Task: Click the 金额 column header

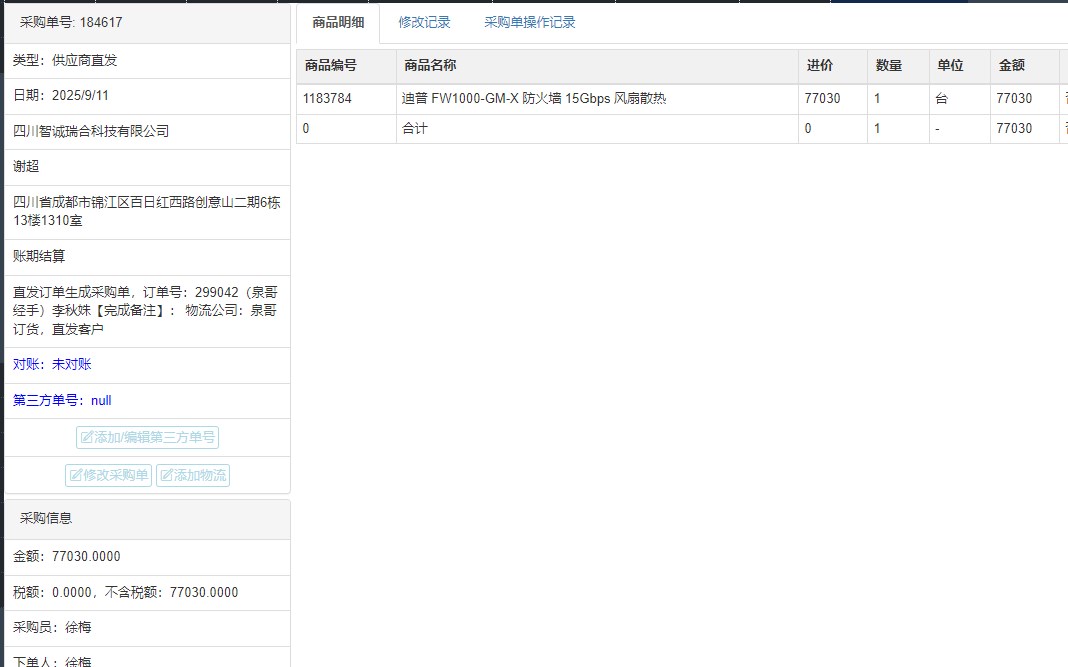Action: tap(1011, 66)
